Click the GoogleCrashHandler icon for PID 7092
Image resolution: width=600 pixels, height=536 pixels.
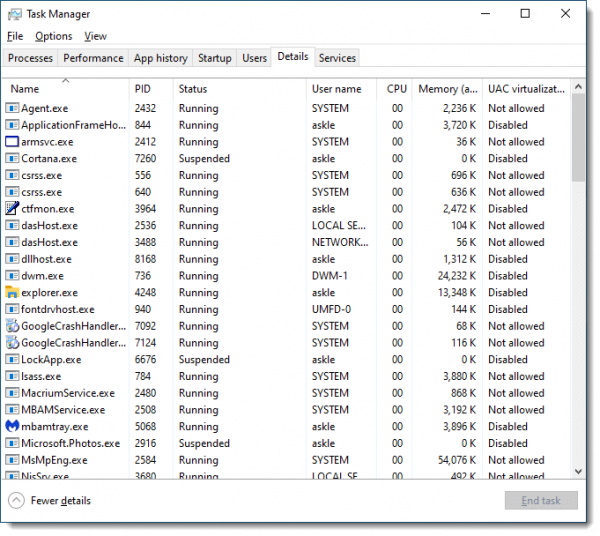12,326
